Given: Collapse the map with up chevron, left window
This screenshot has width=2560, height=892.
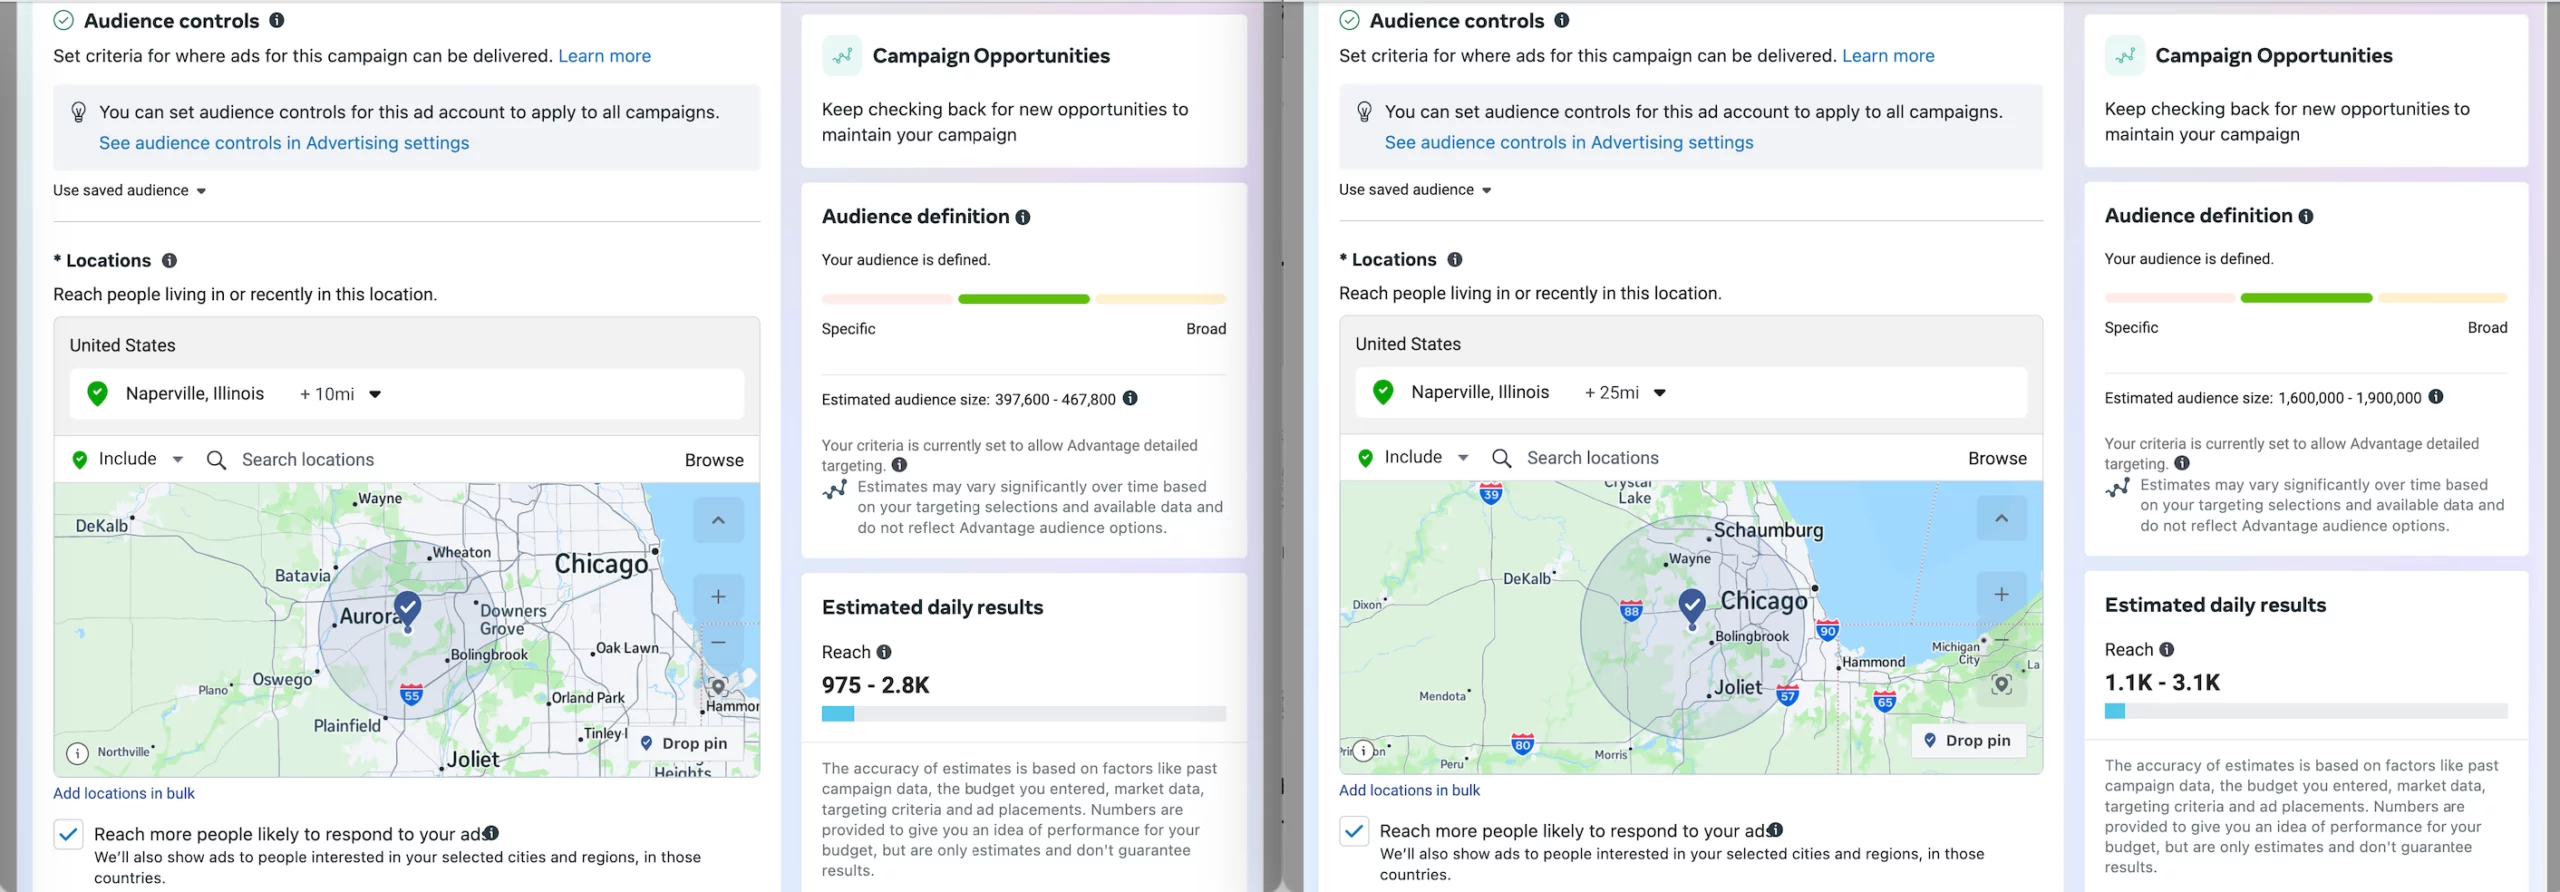Looking at the screenshot, I should click(718, 520).
